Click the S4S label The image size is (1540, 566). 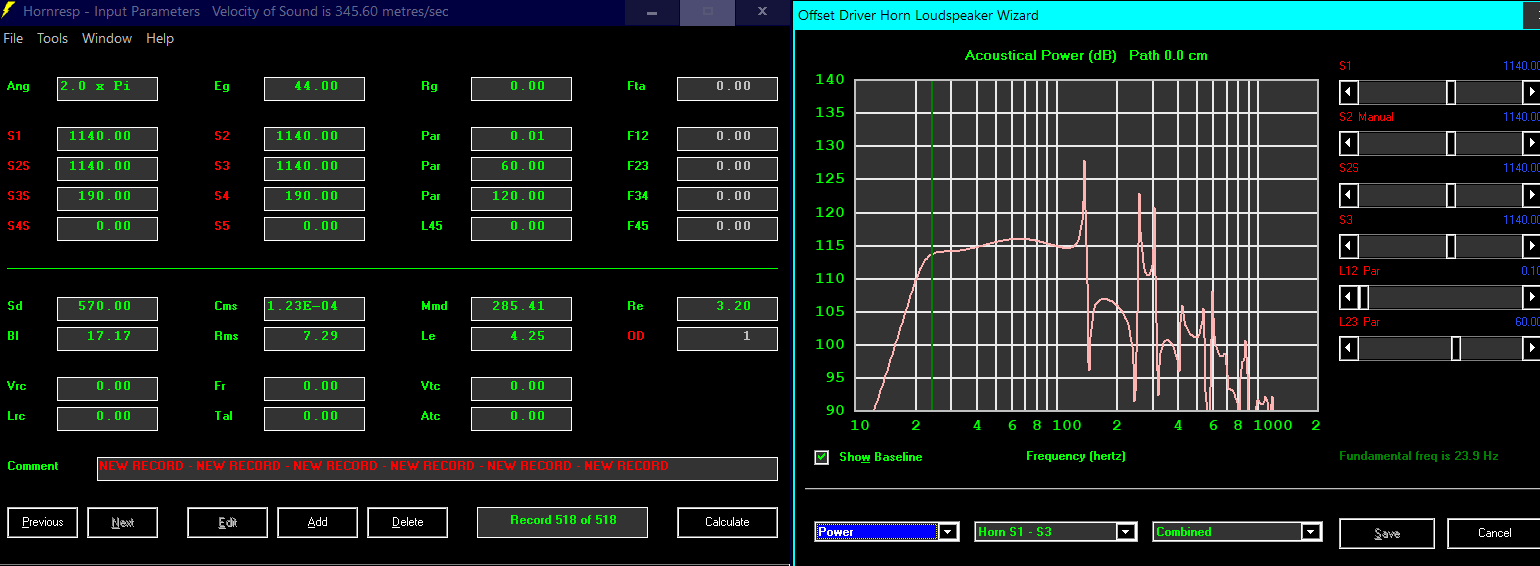(x=18, y=226)
